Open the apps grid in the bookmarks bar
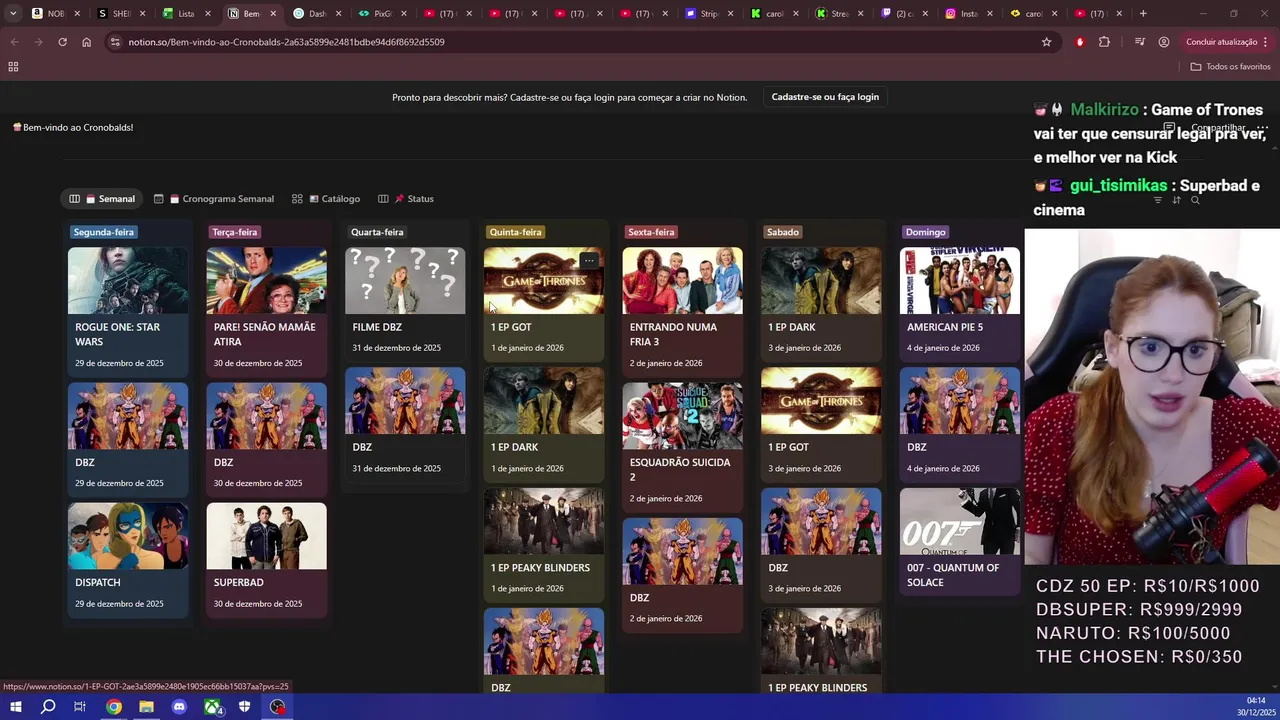Screen dimensions: 1280x720 point(13,66)
